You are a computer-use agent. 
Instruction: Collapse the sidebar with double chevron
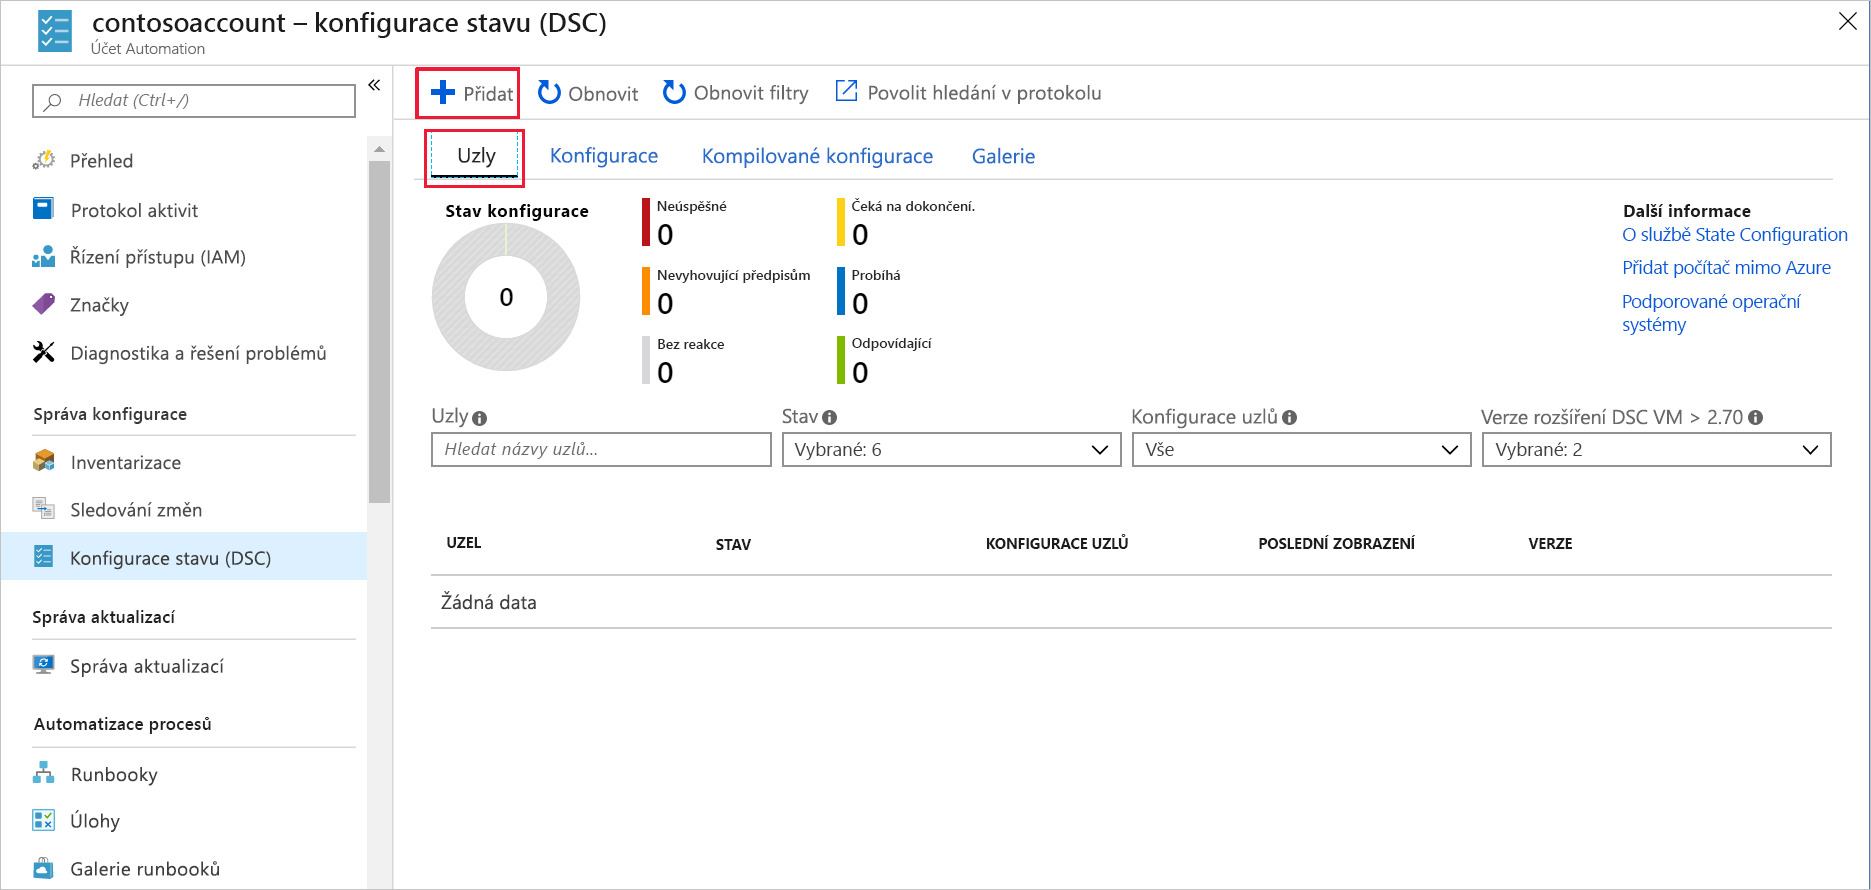[x=374, y=85]
